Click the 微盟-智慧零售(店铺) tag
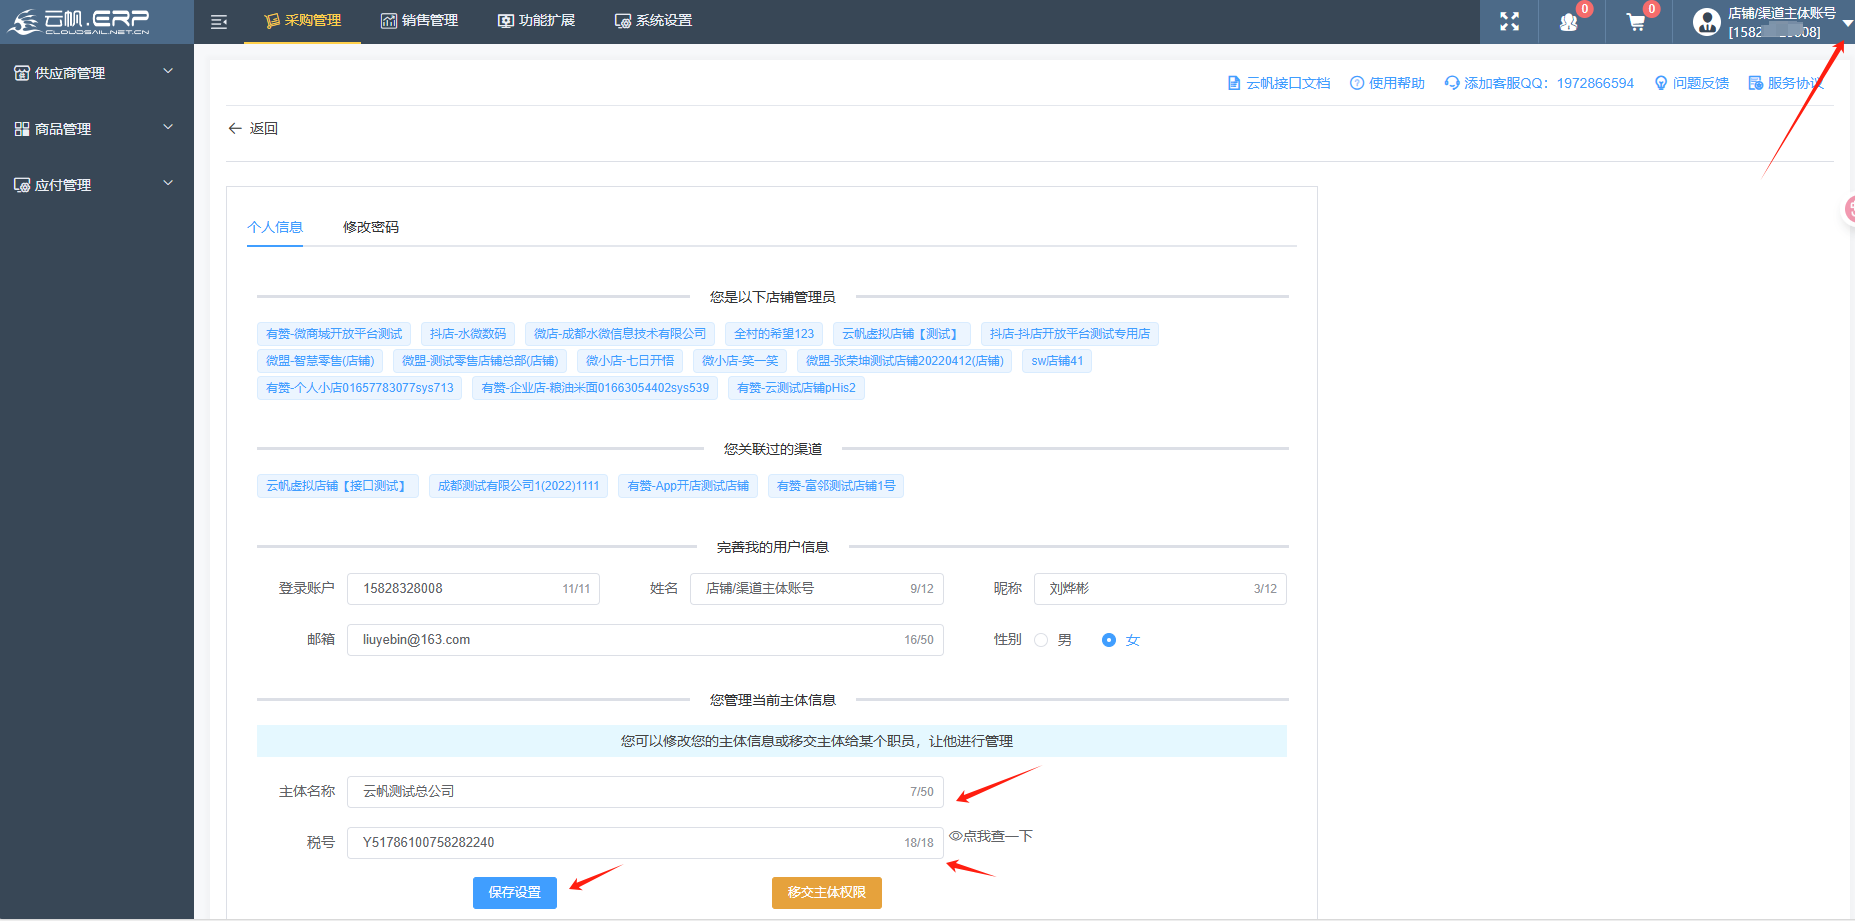The width and height of the screenshot is (1855, 921). click(320, 361)
